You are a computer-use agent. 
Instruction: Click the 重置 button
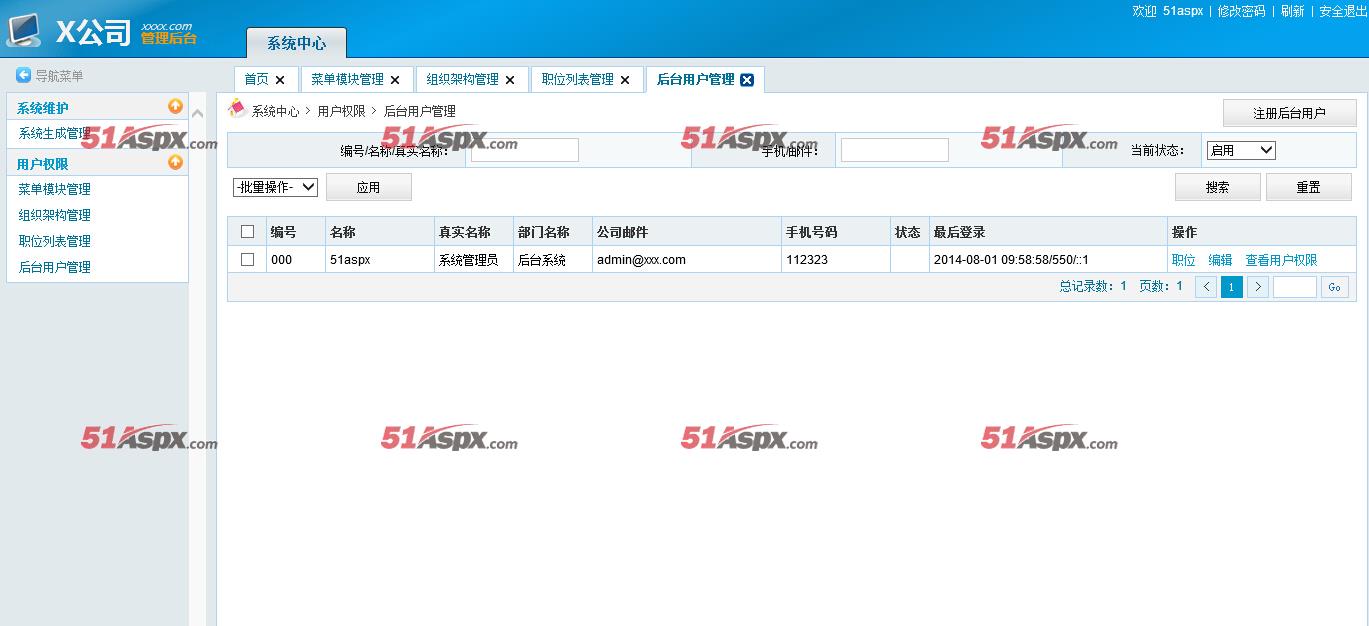(x=1308, y=187)
